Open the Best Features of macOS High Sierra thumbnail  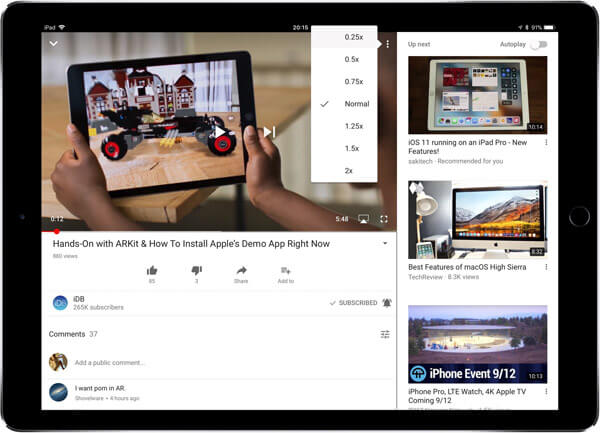pos(478,220)
